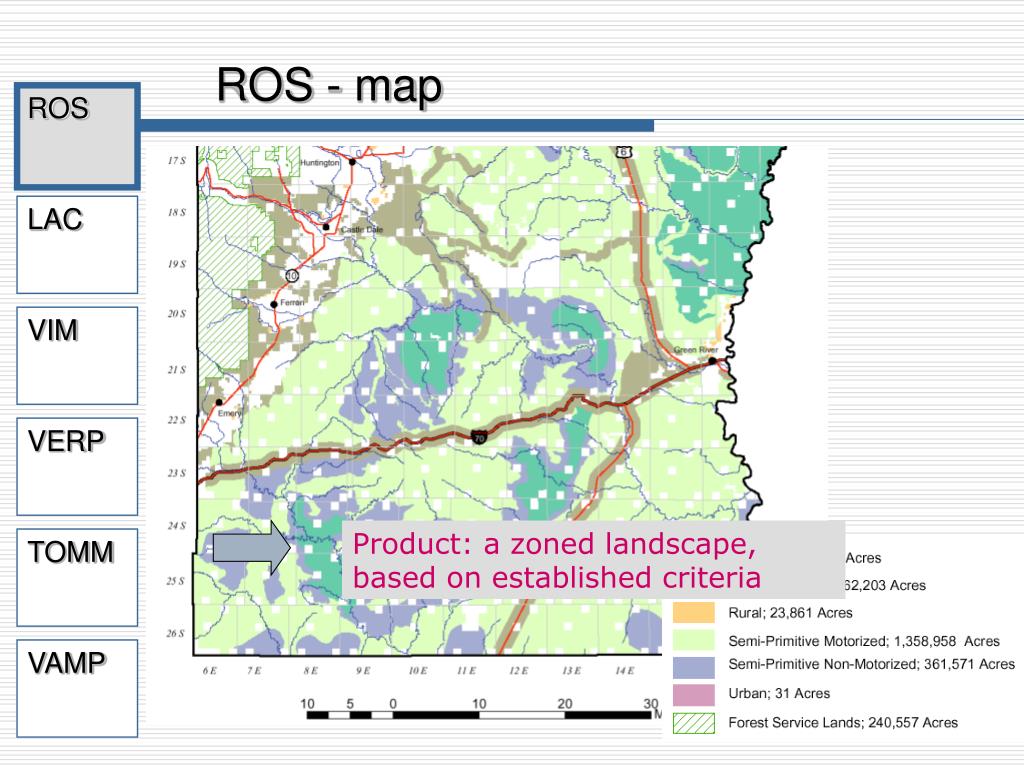Select the ROS box in sidebar
The height and width of the screenshot is (768, 1024).
[77, 136]
